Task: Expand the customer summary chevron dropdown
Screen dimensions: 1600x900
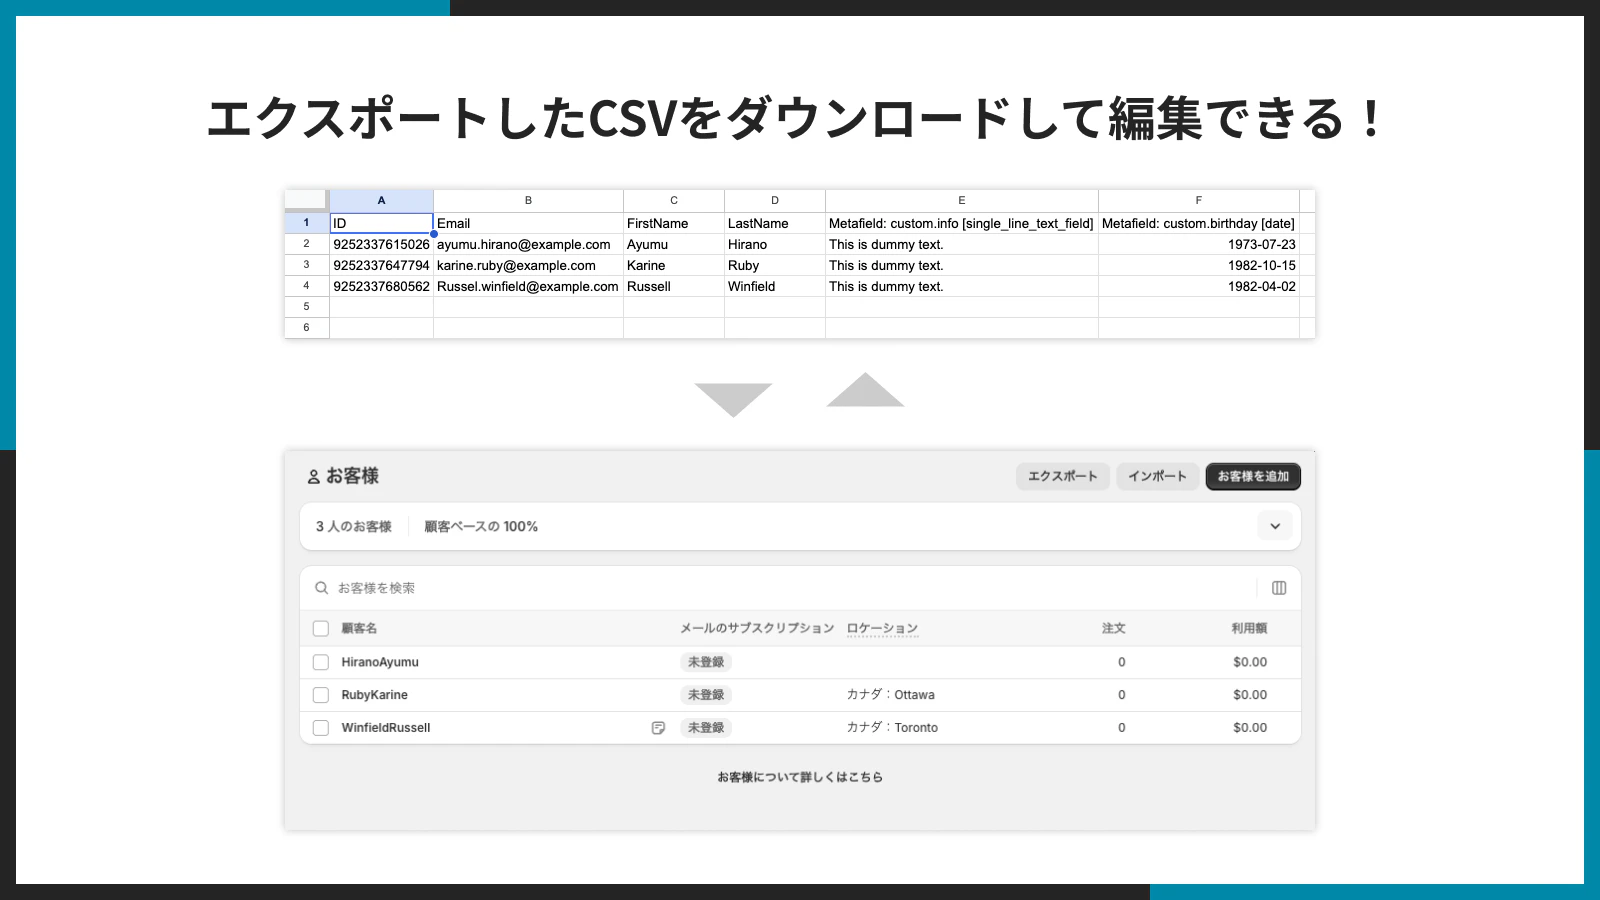Action: coord(1275,526)
